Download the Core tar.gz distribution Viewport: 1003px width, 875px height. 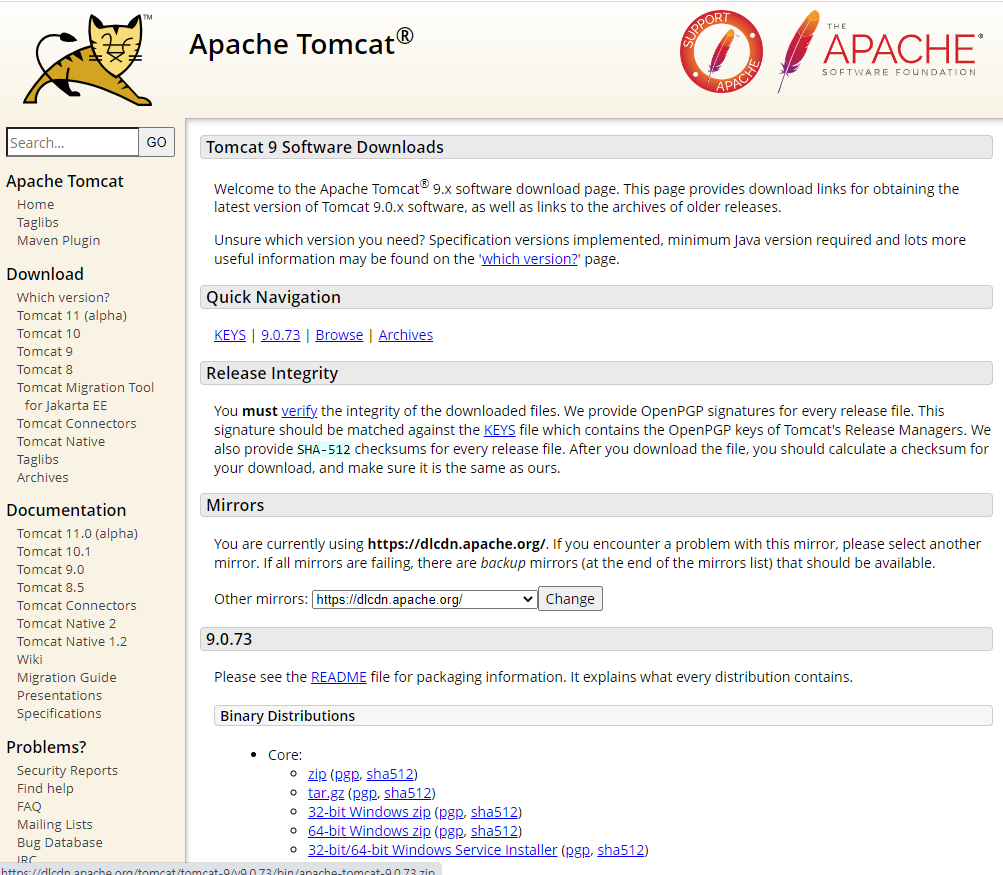point(326,793)
